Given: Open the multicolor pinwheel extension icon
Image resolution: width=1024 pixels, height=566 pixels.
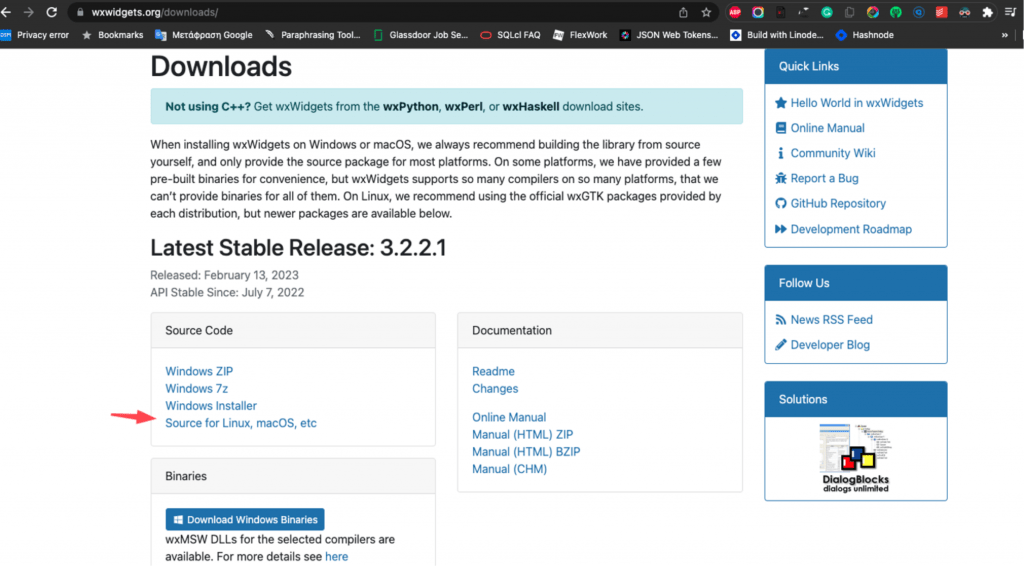Looking at the screenshot, I should (872, 12).
